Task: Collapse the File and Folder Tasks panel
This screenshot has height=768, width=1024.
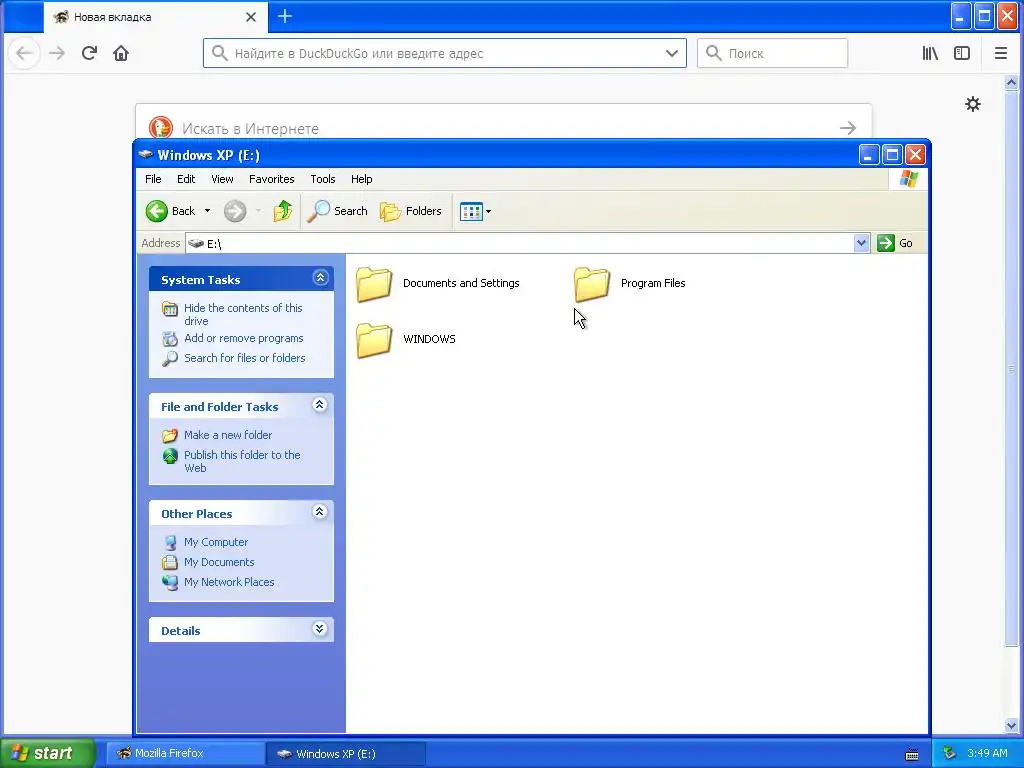Action: coord(319,405)
